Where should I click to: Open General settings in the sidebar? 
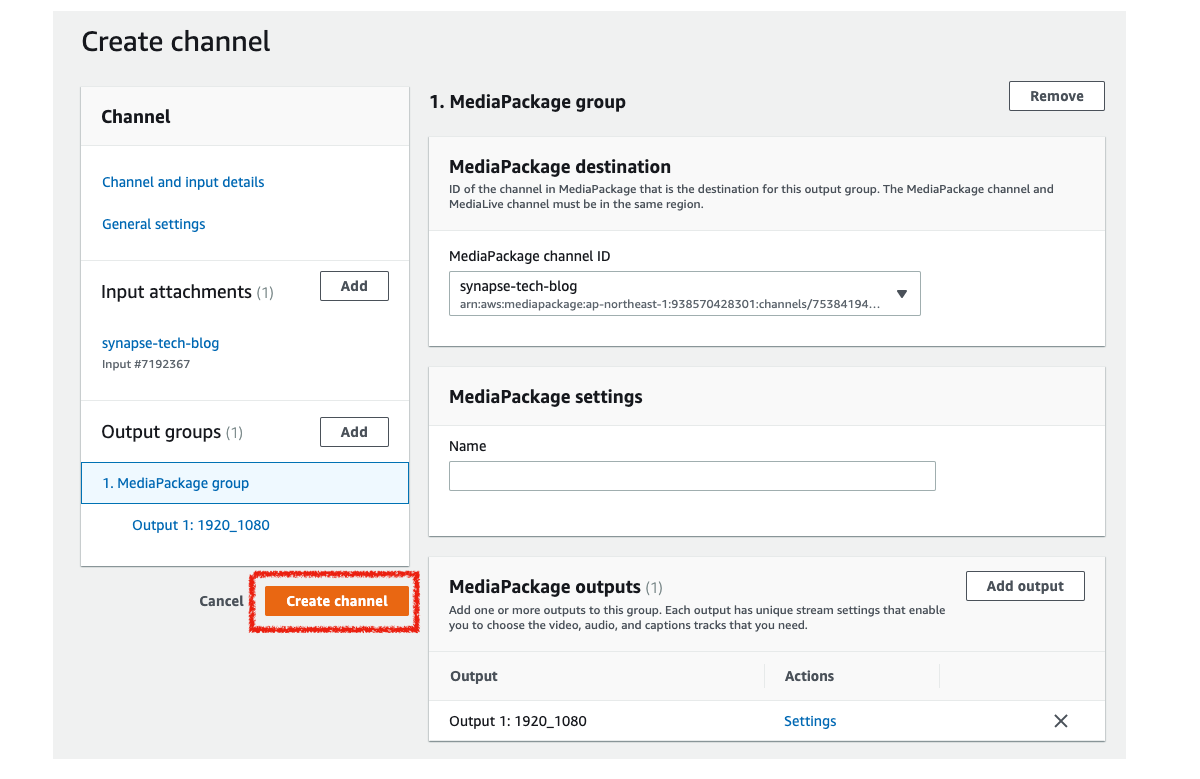point(153,224)
